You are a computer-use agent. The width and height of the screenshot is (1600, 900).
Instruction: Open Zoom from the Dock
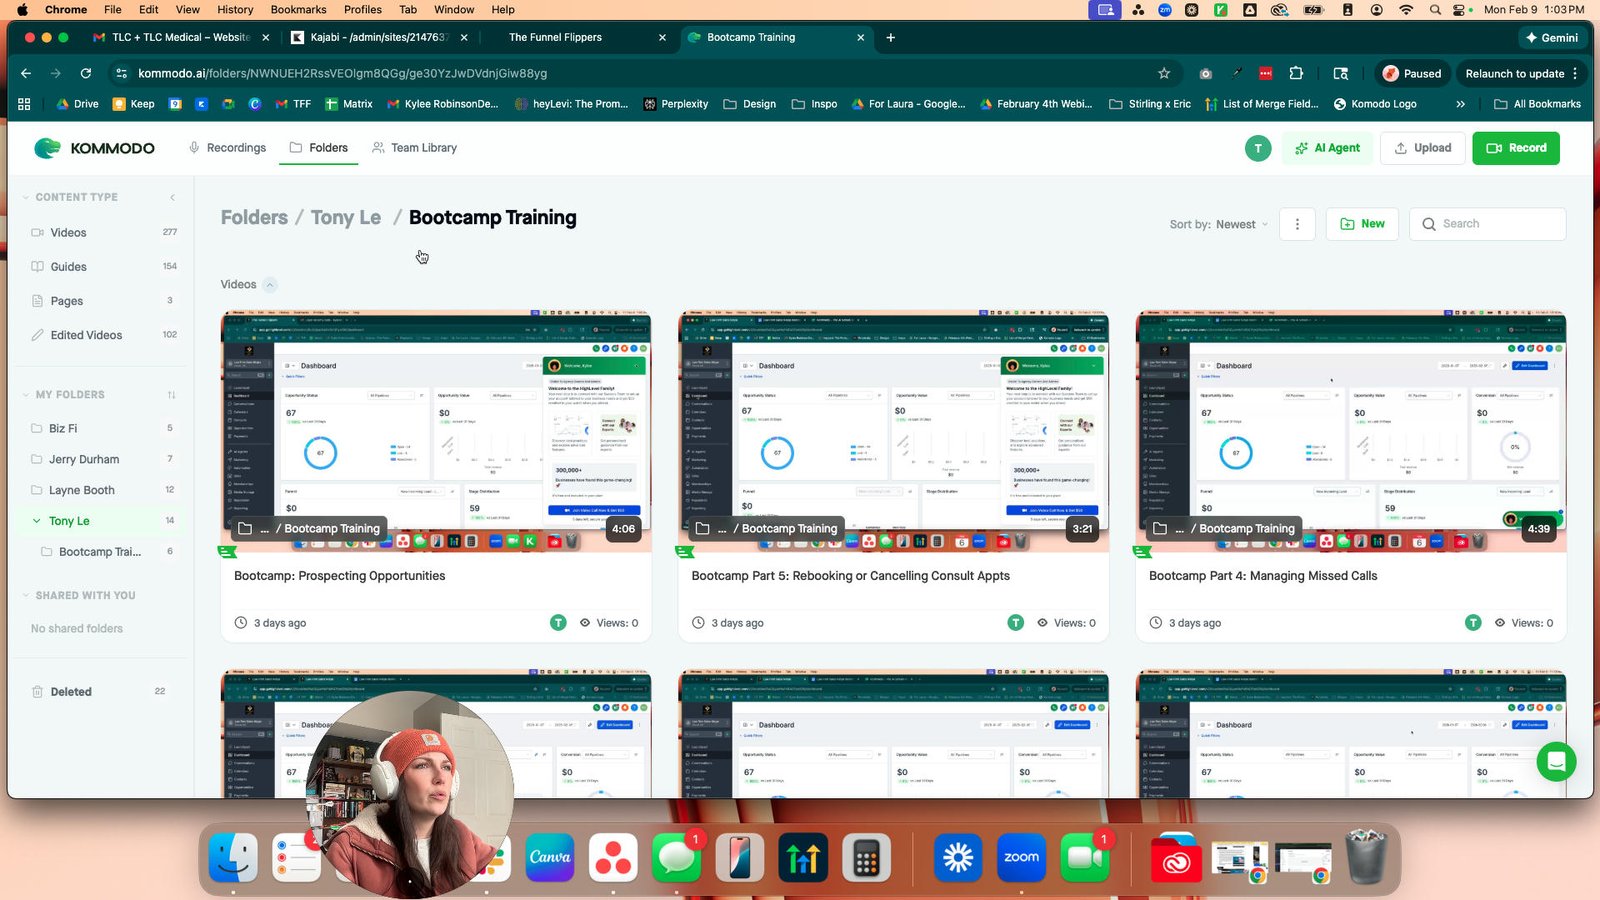1021,858
